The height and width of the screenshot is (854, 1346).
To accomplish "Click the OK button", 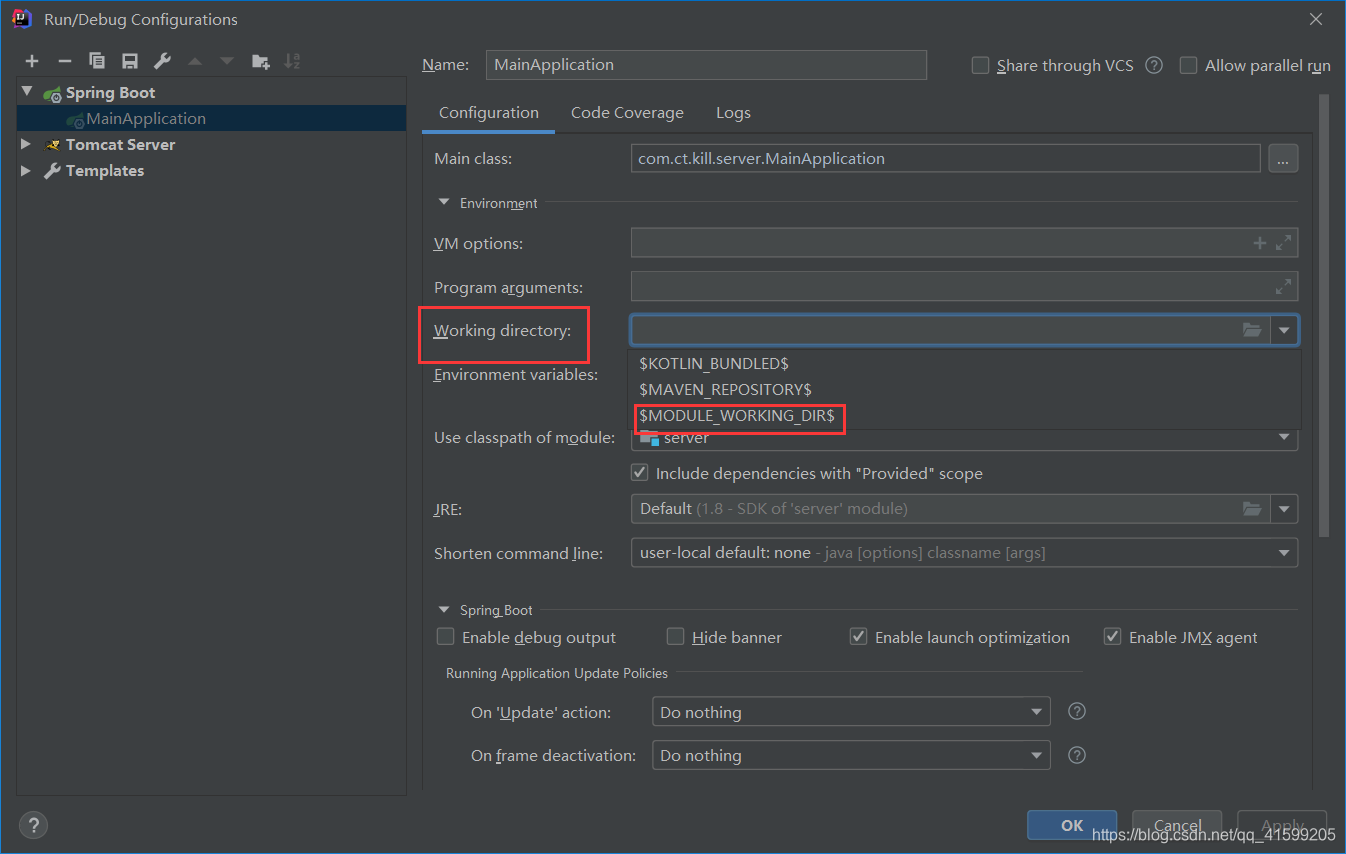I will click(x=1072, y=825).
